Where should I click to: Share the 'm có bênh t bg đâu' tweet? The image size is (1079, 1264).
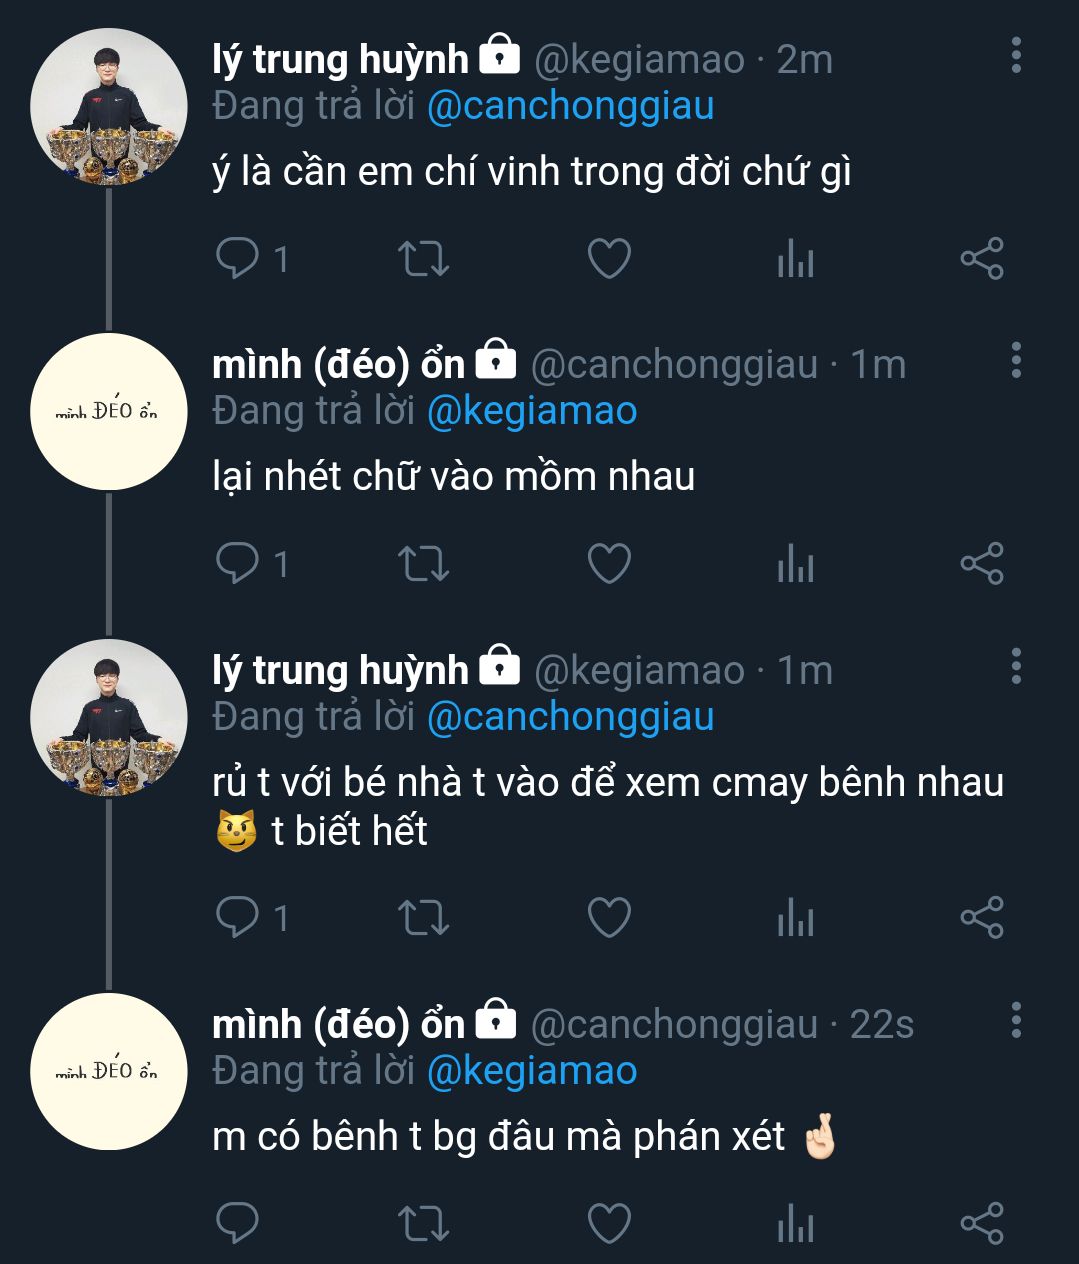tap(981, 1223)
